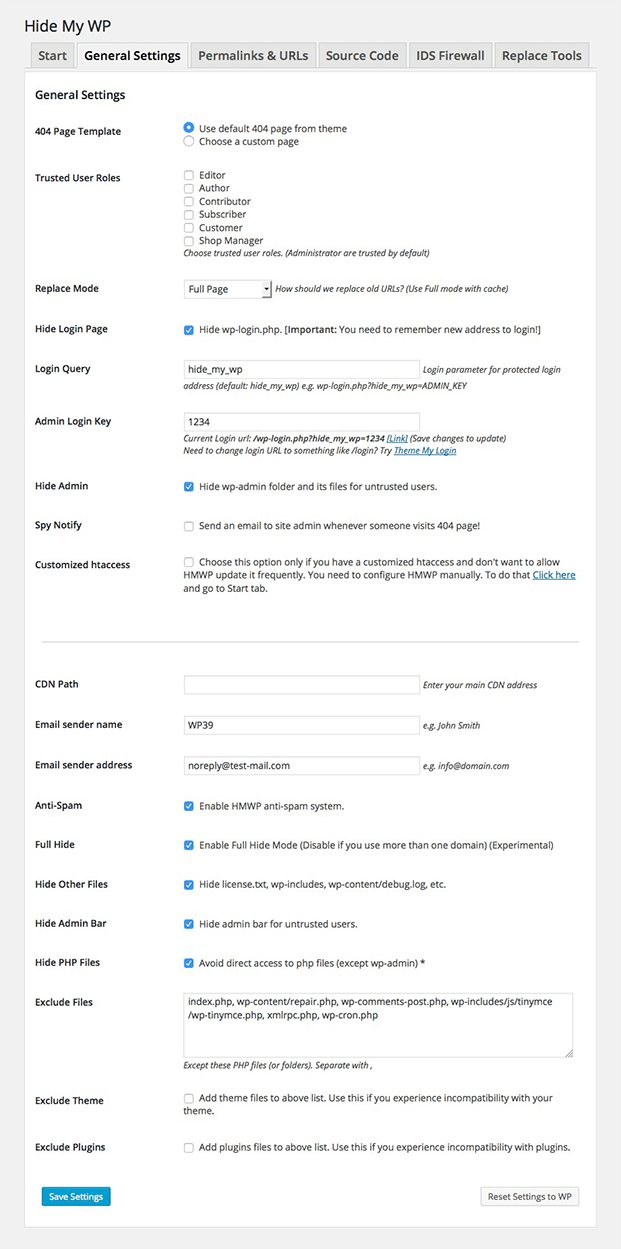Return to the Start tab
The image size is (621, 1249).
(52, 55)
